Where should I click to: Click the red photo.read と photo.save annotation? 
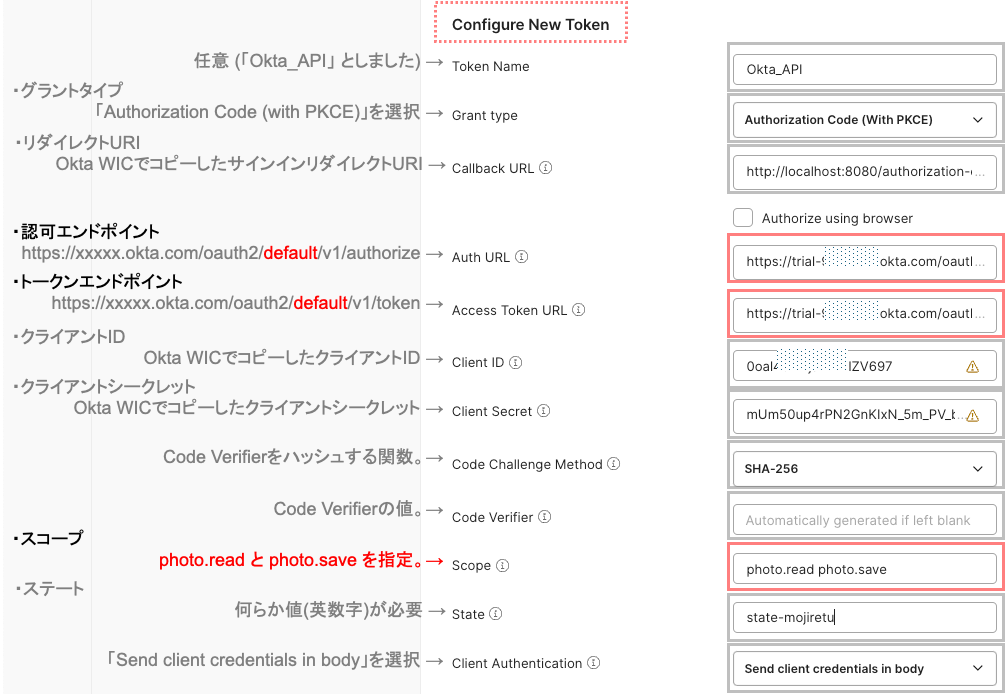pyautogui.click(x=291, y=560)
